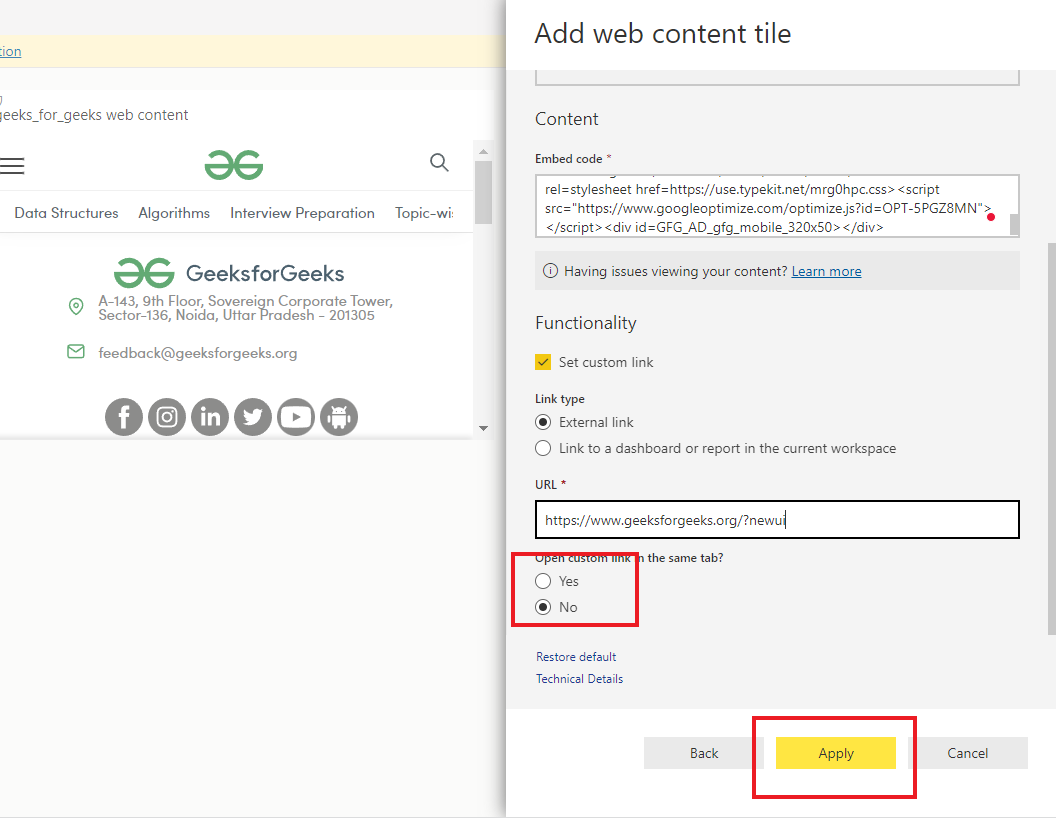The height and width of the screenshot is (825, 1056).
Task: Click the web tile scrollbar down arrow
Action: coord(484,428)
